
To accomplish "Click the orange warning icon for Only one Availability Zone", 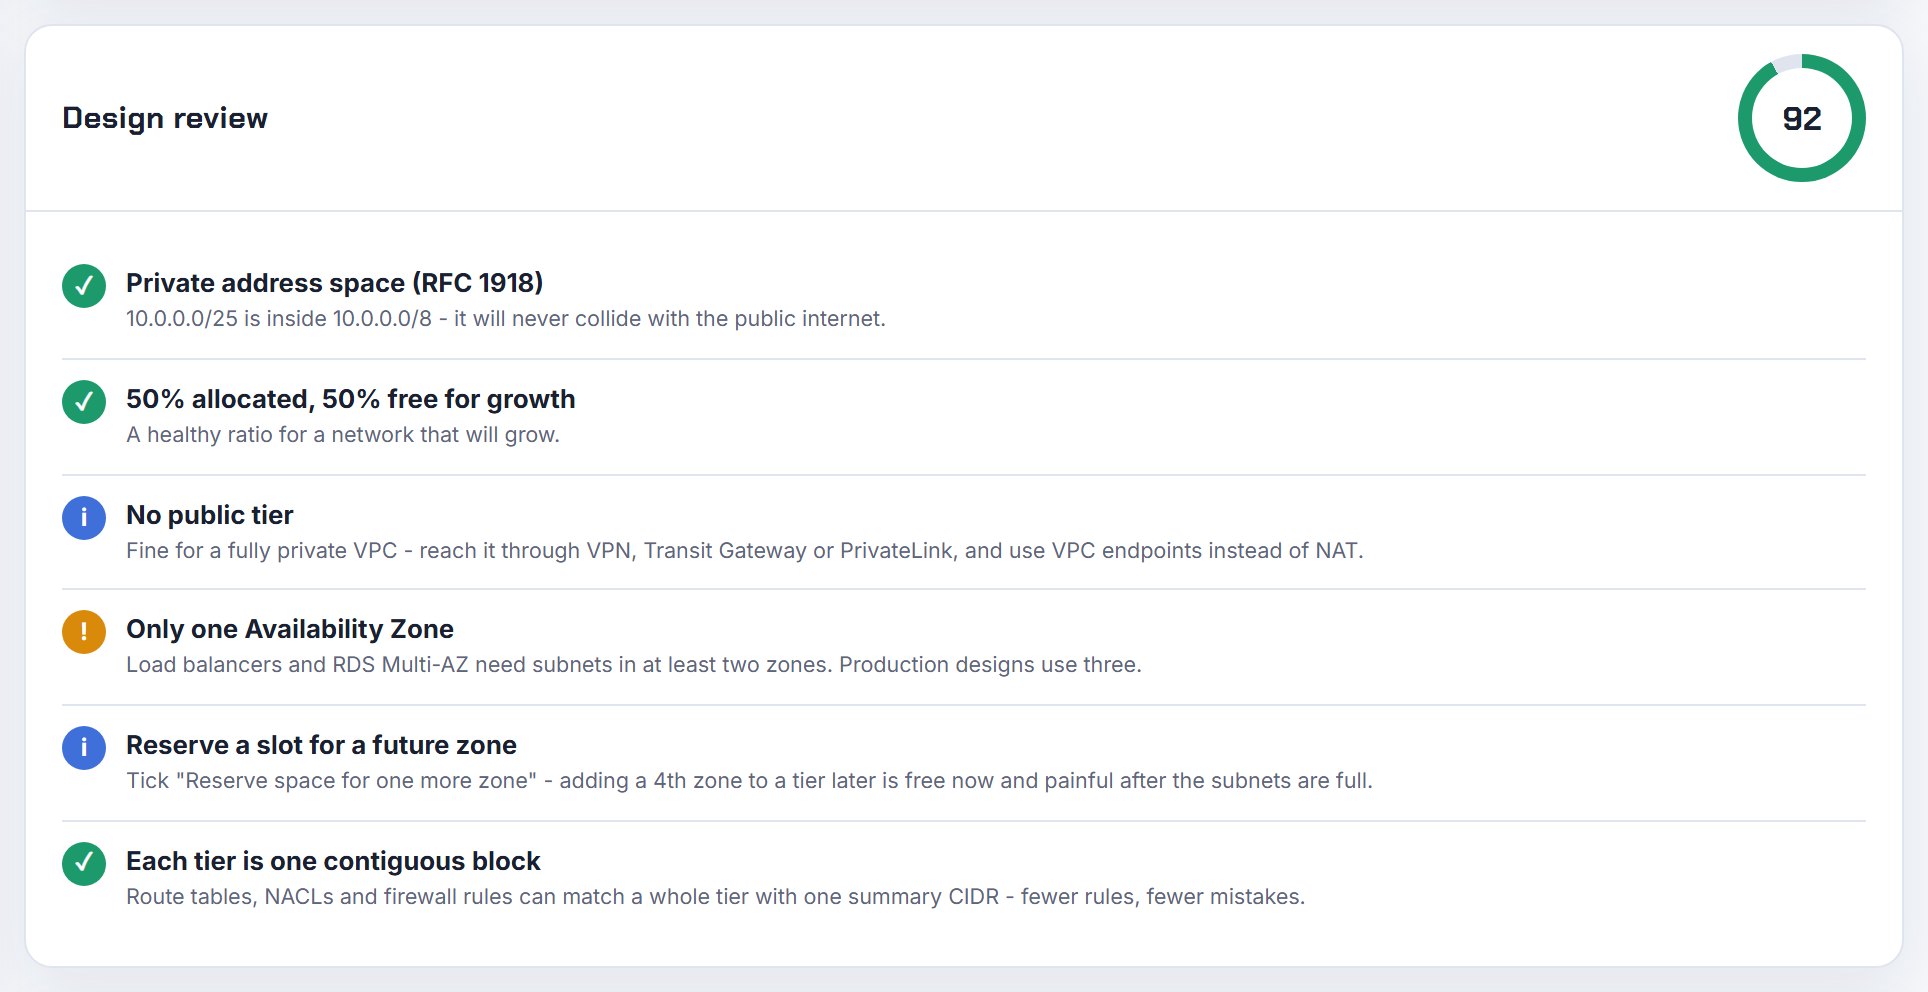I will point(84,632).
